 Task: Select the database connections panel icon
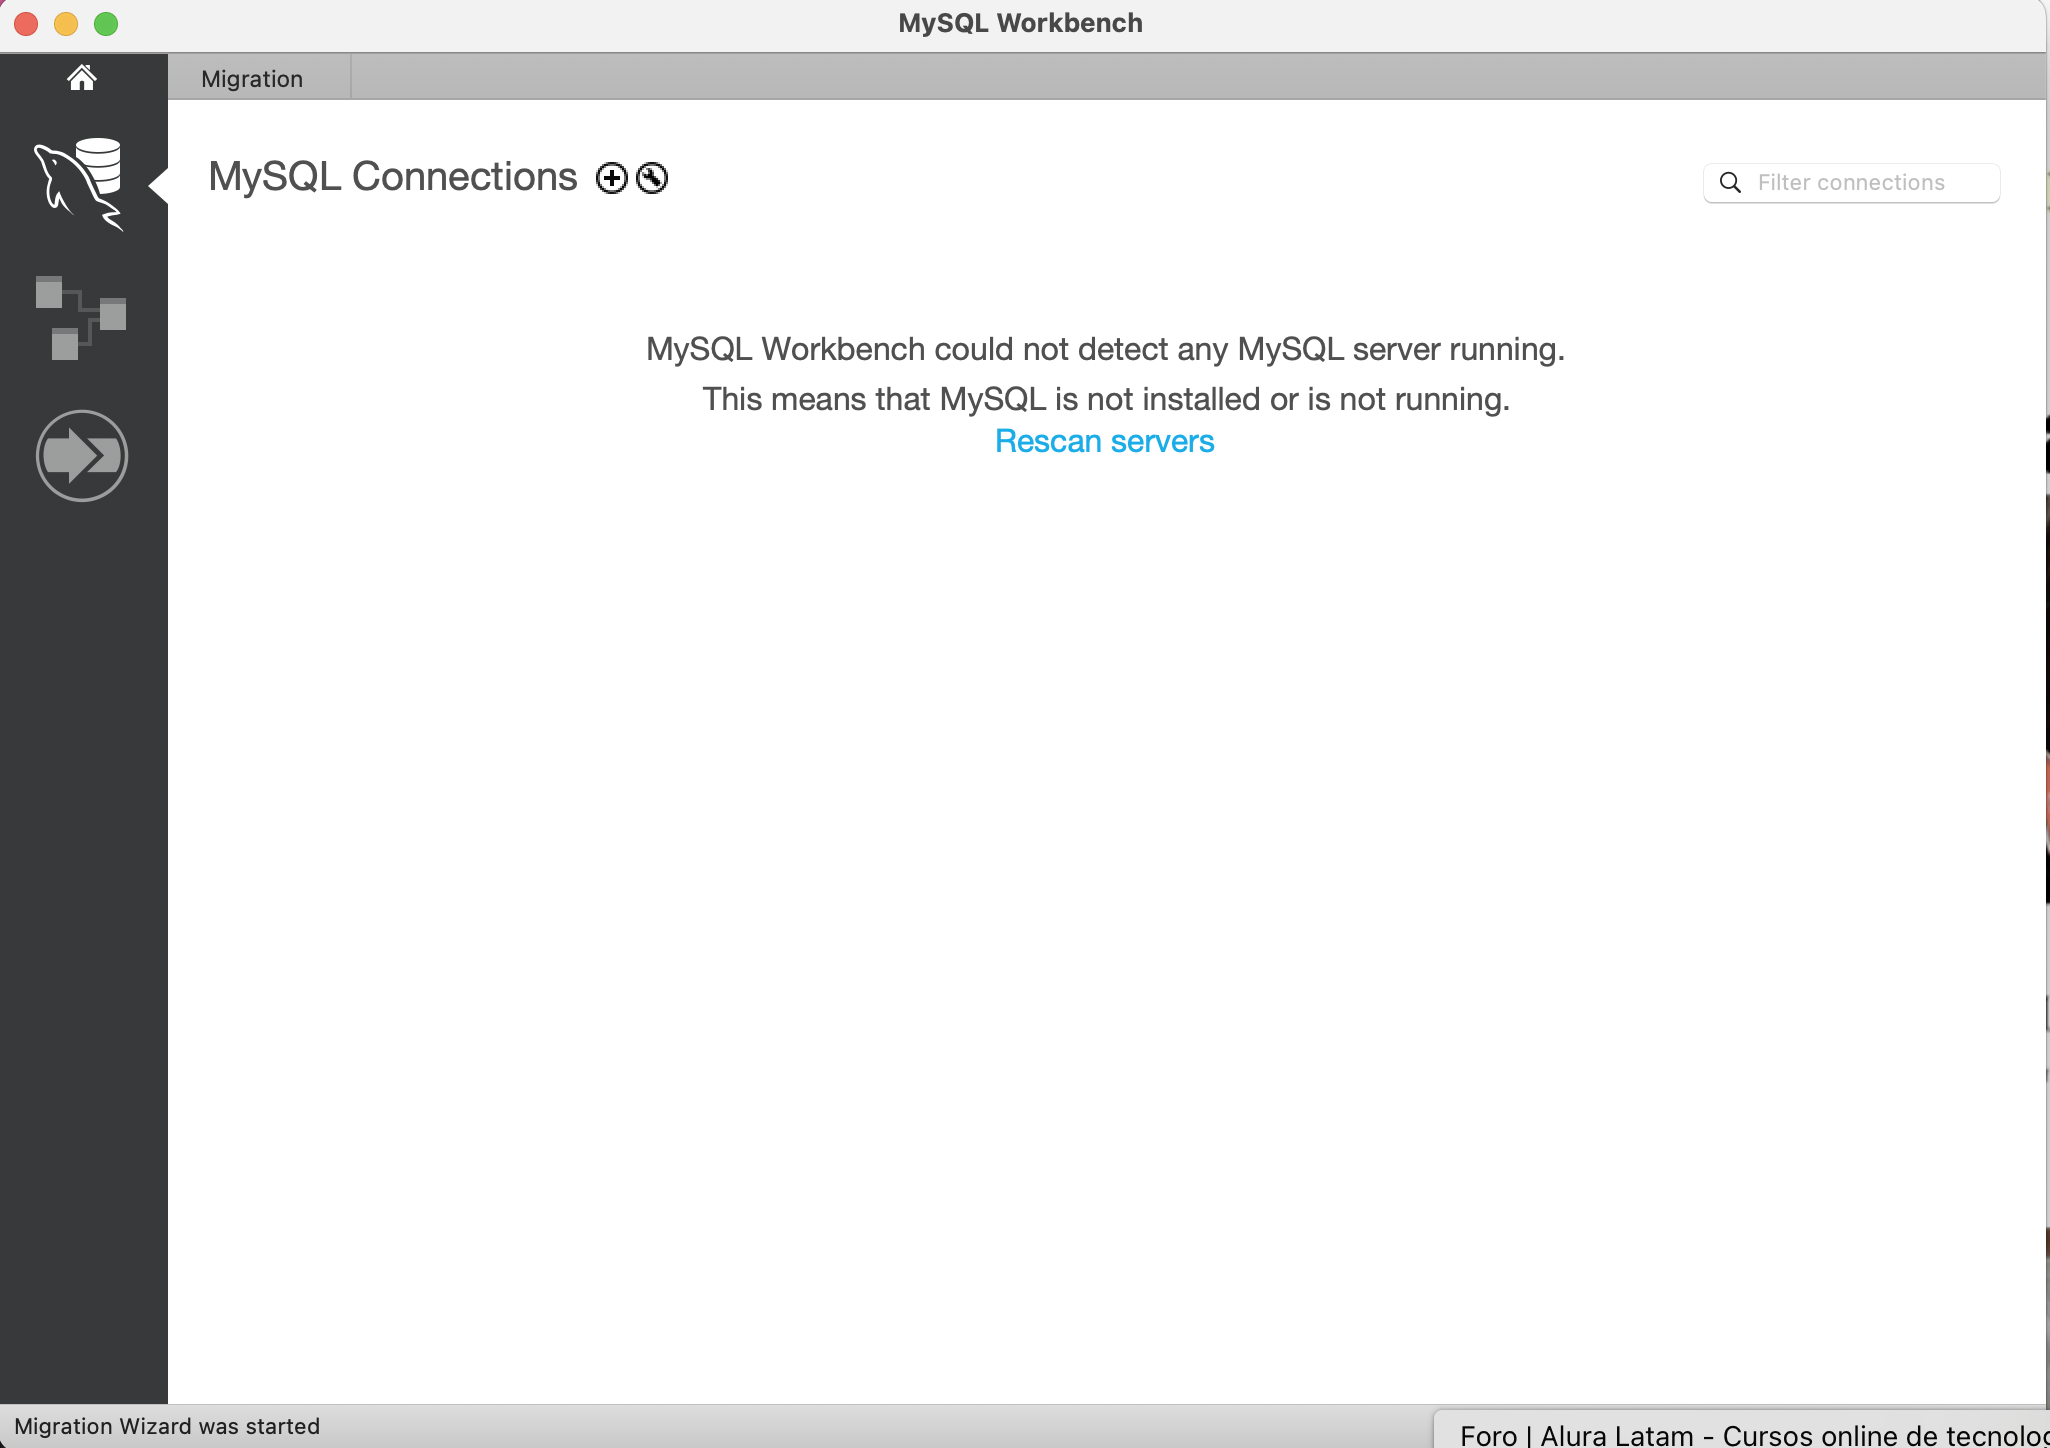tap(80, 176)
